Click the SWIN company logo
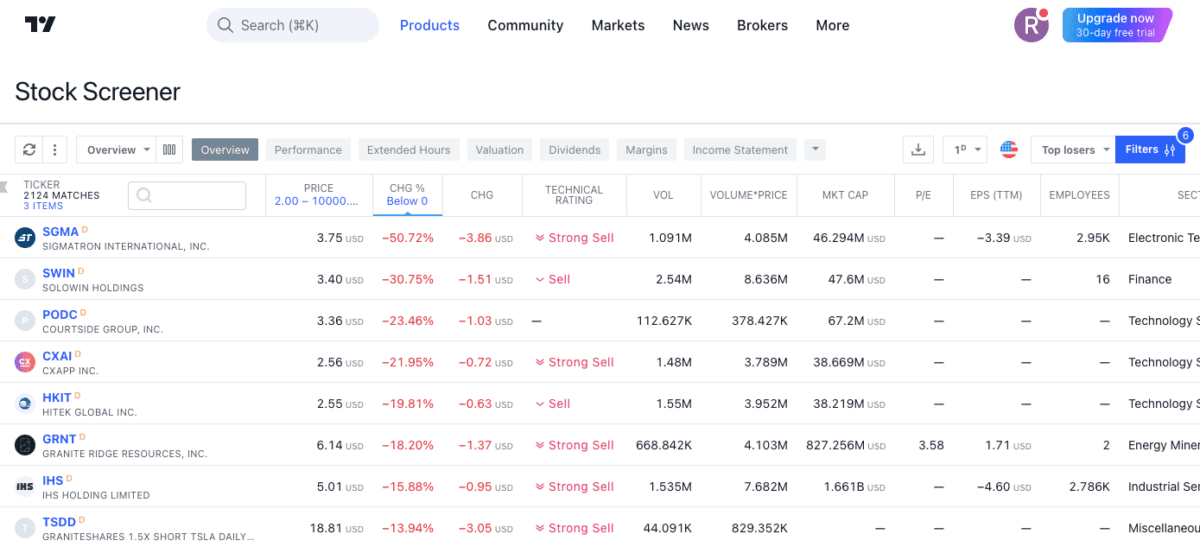The image size is (1200, 547). [25, 280]
